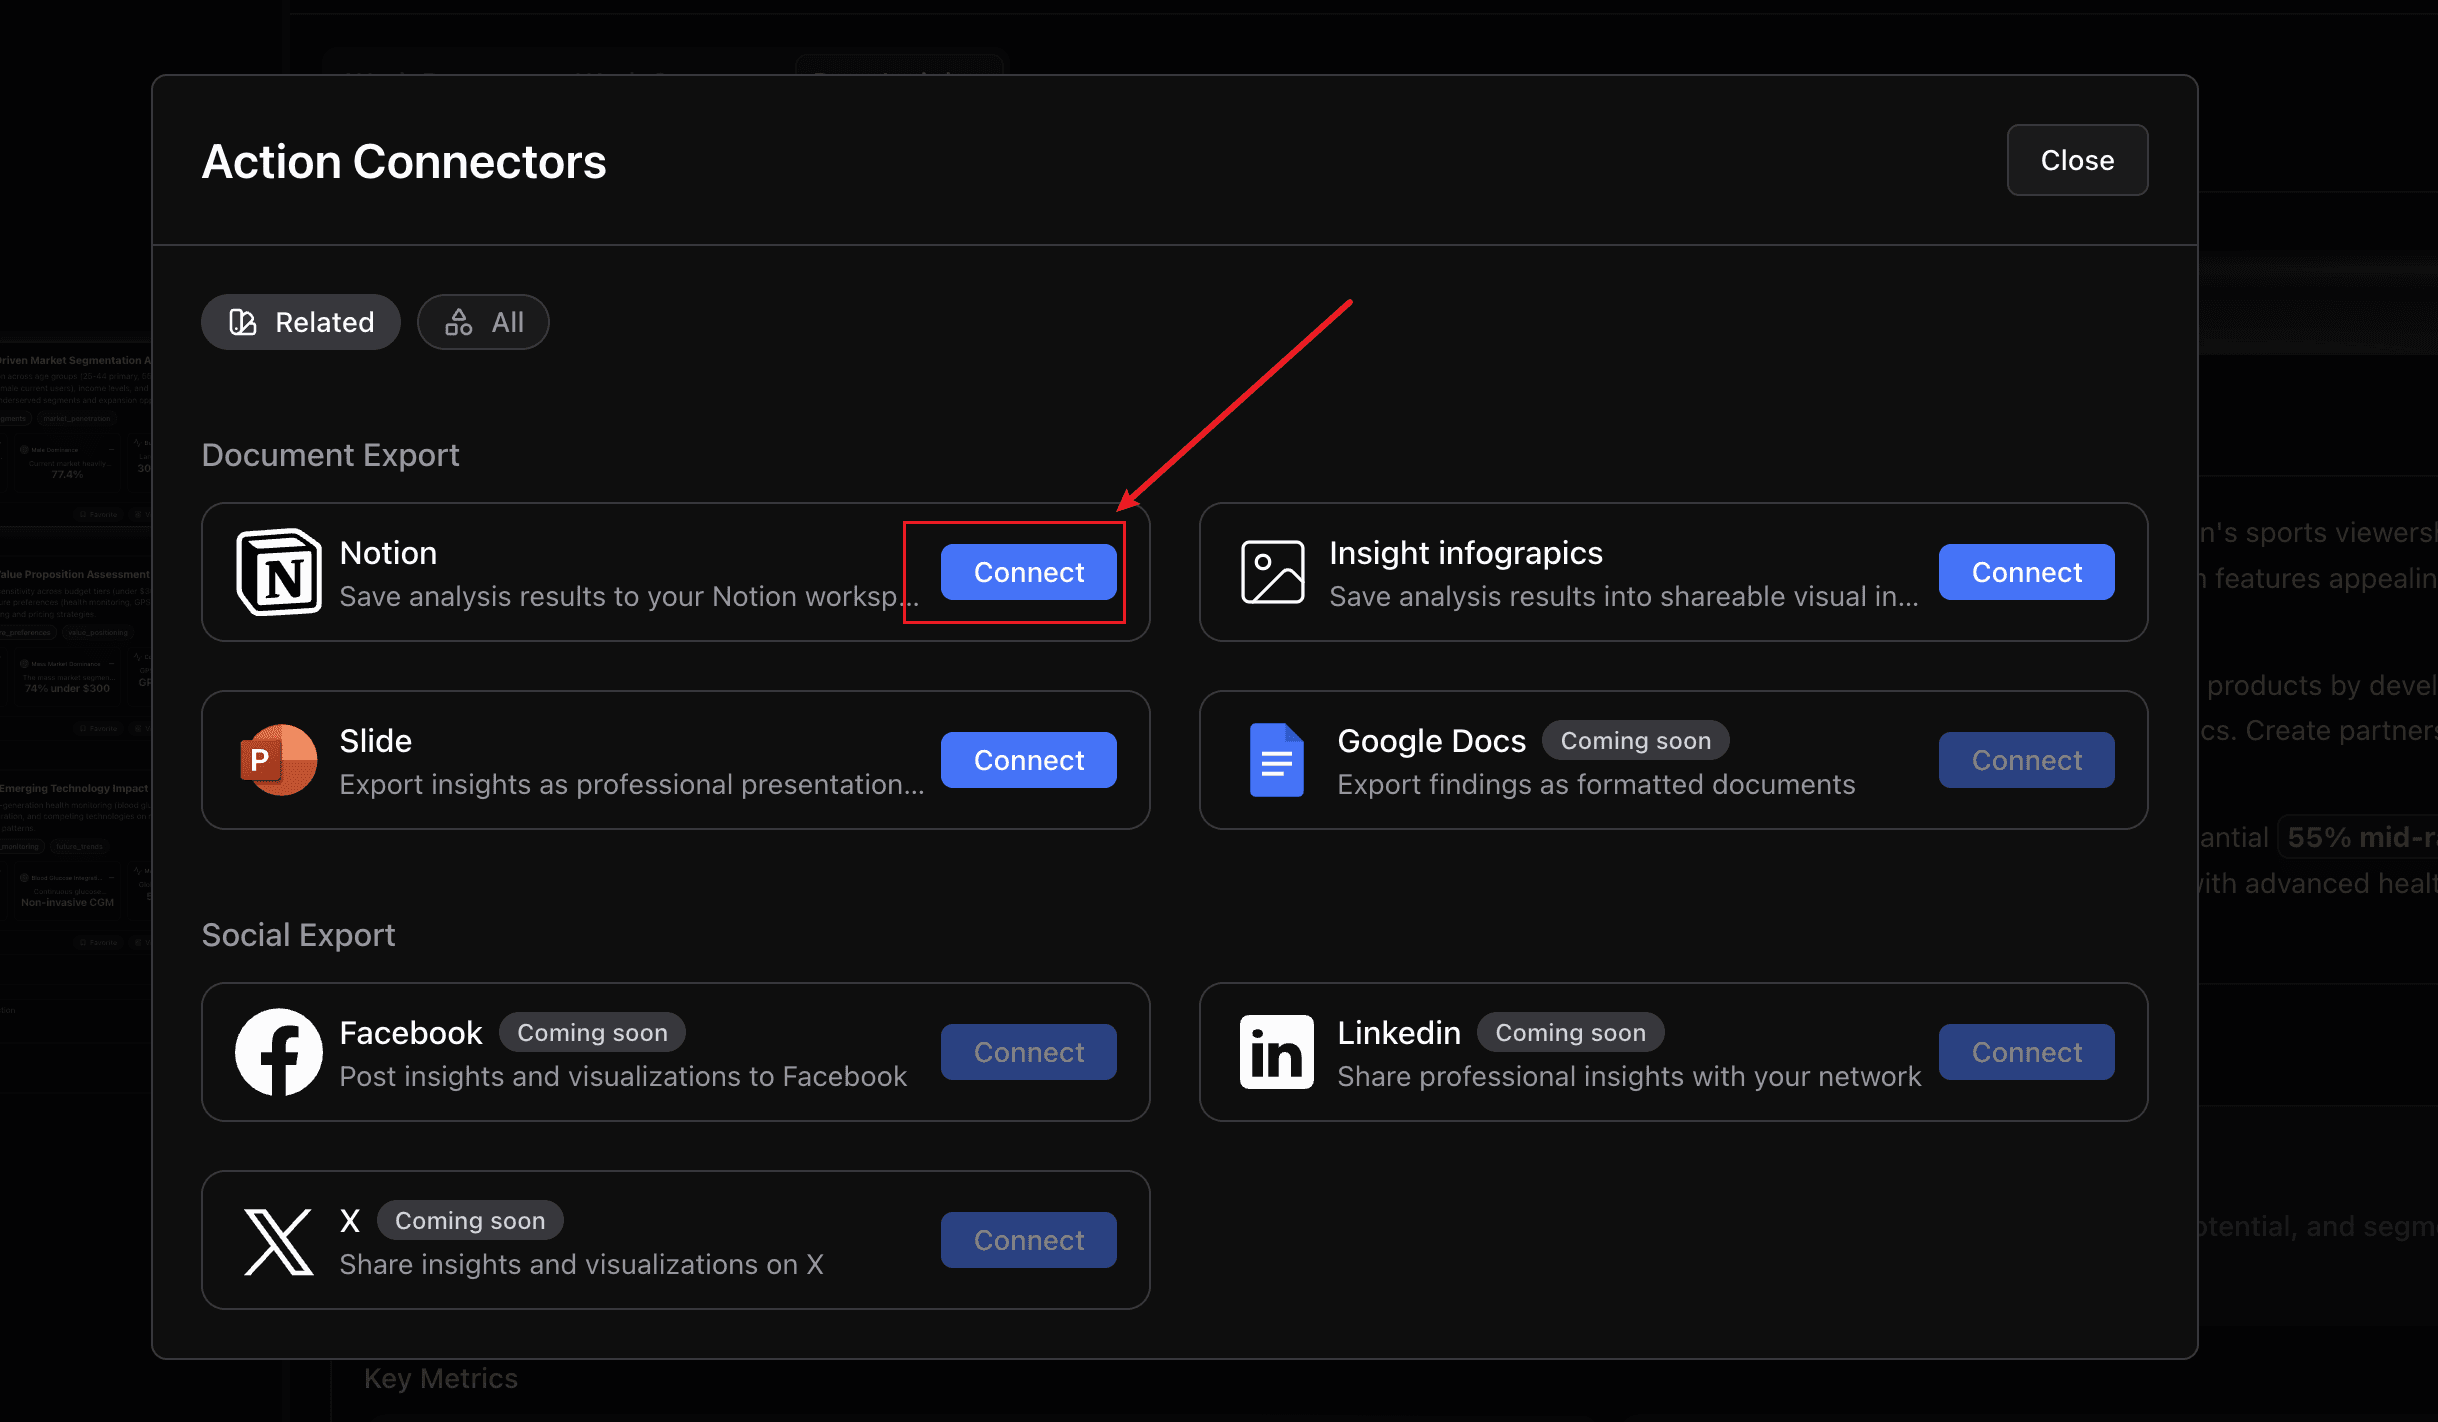Click the X logo icon
This screenshot has width=2438, height=1422.
[x=278, y=1240]
